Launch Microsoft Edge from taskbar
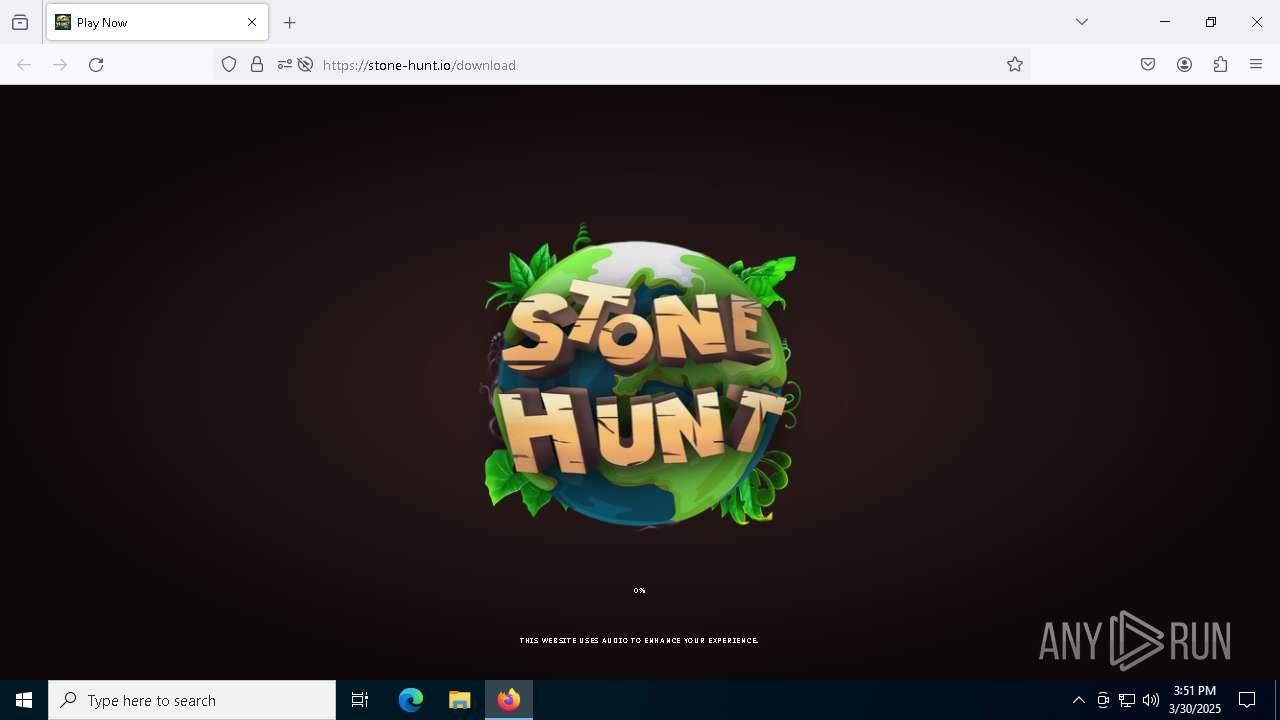1280x720 pixels. 411,700
